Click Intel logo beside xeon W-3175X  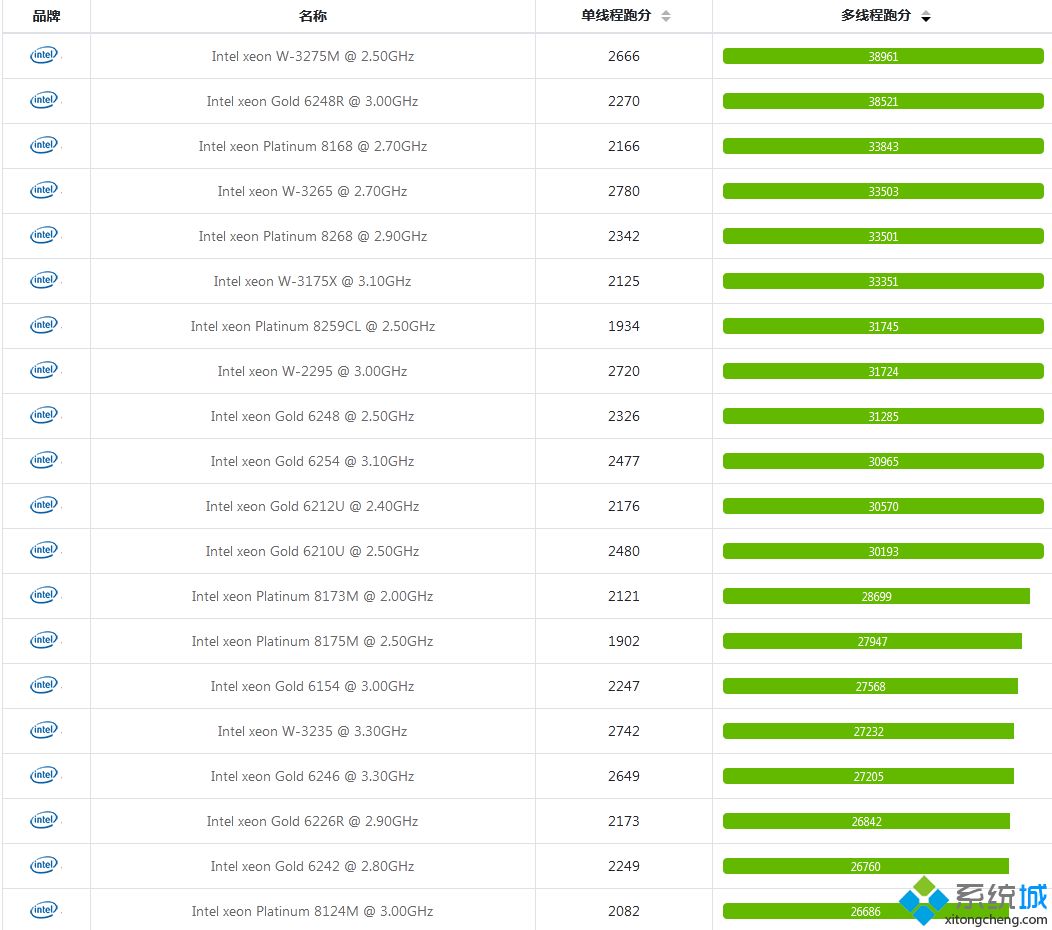click(x=44, y=280)
